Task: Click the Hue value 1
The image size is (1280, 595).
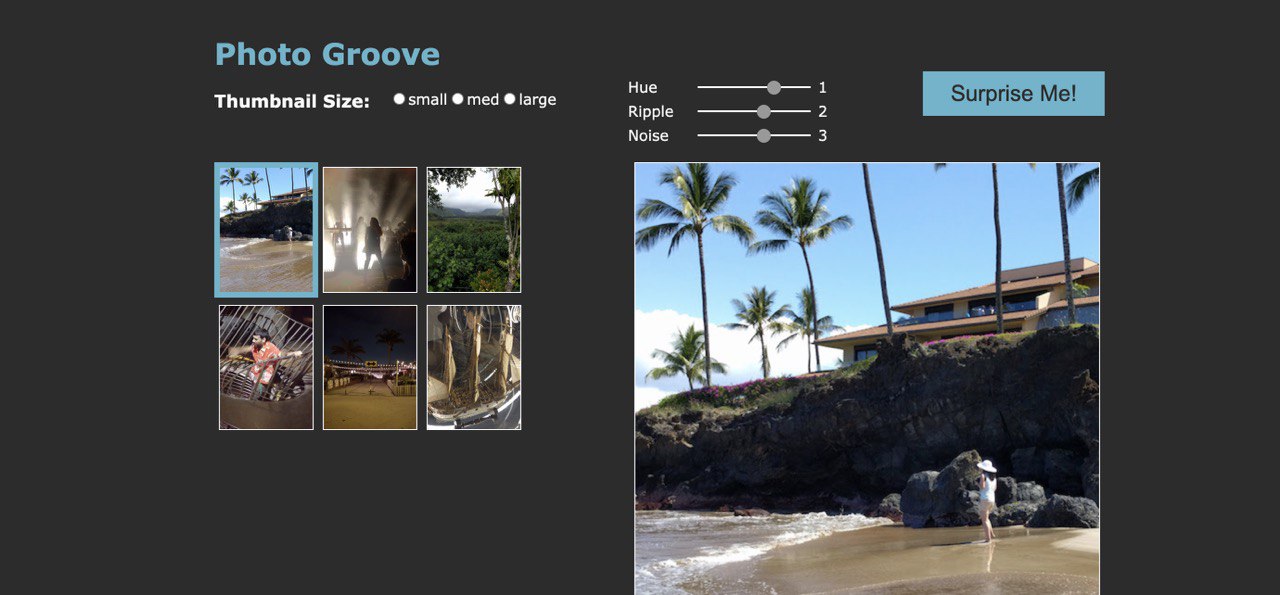Action: click(823, 88)
